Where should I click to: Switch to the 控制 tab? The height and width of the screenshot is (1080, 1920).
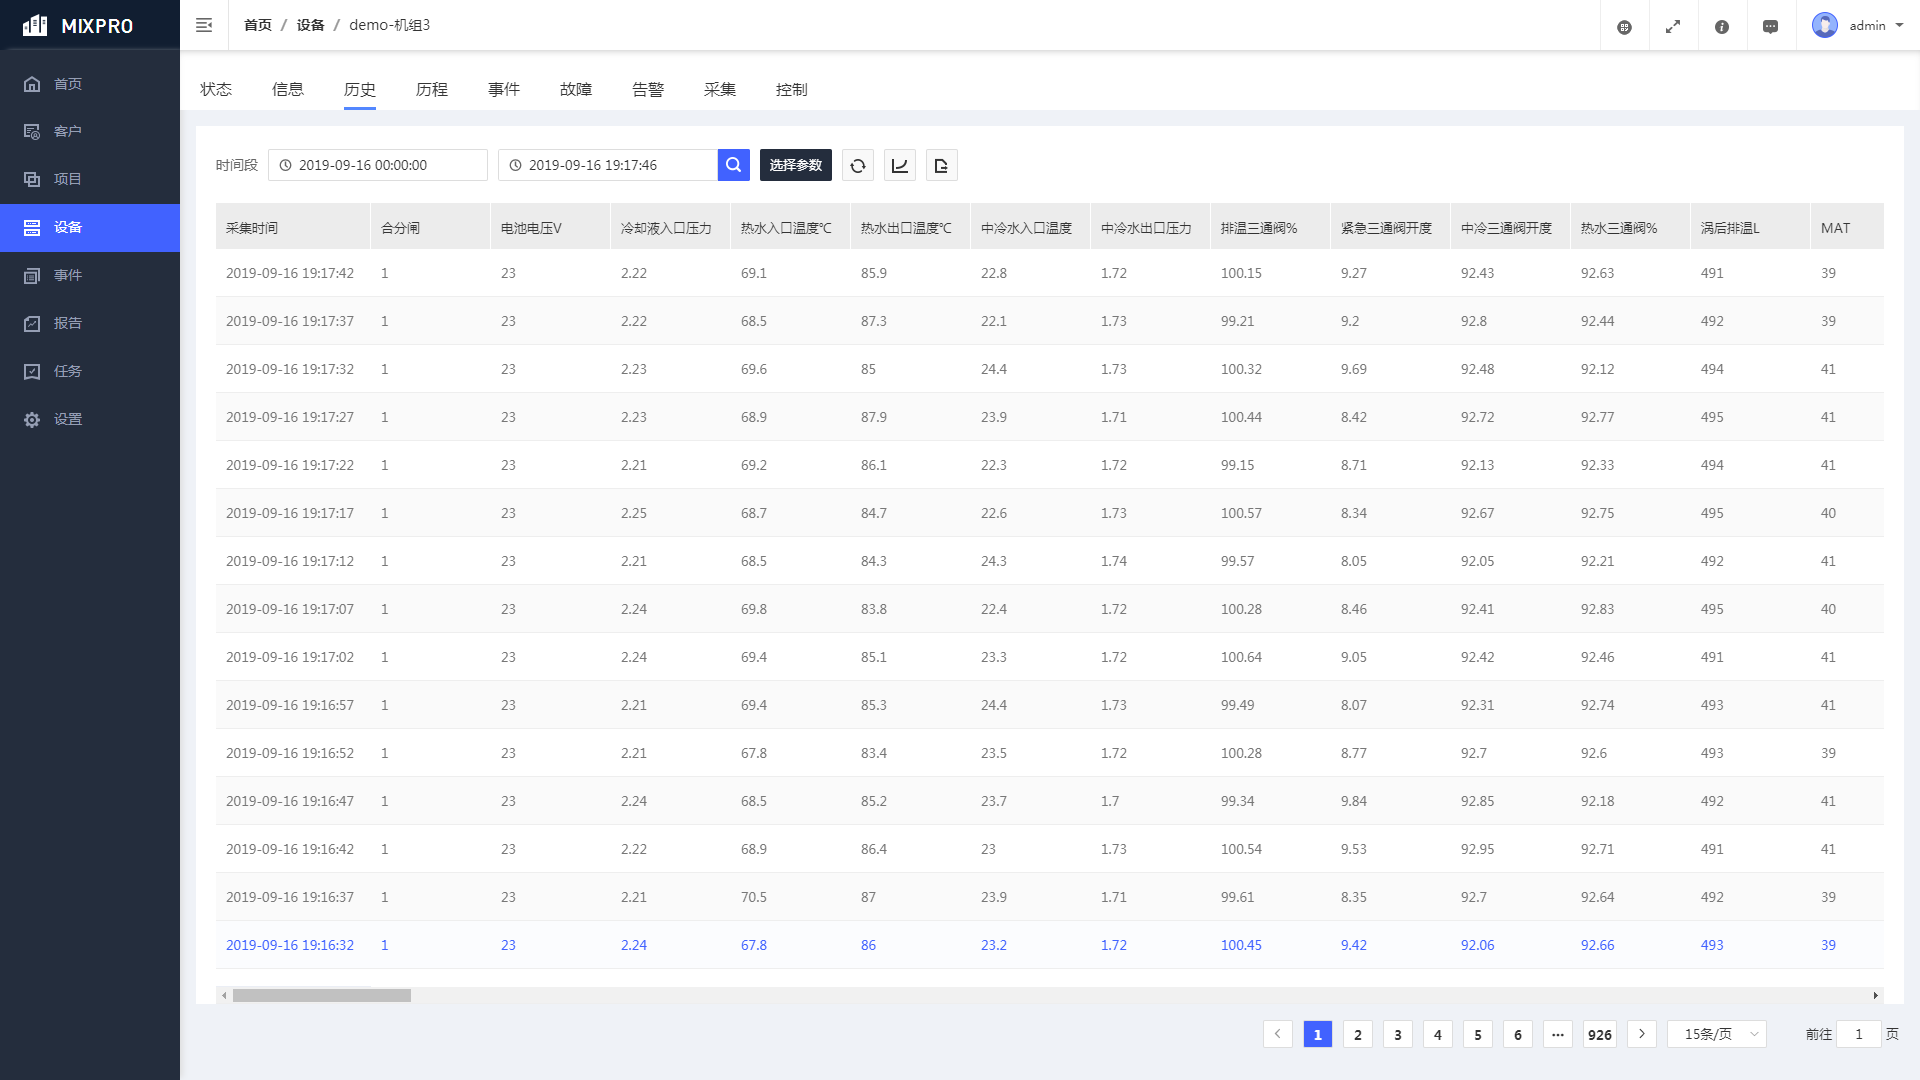791,89
